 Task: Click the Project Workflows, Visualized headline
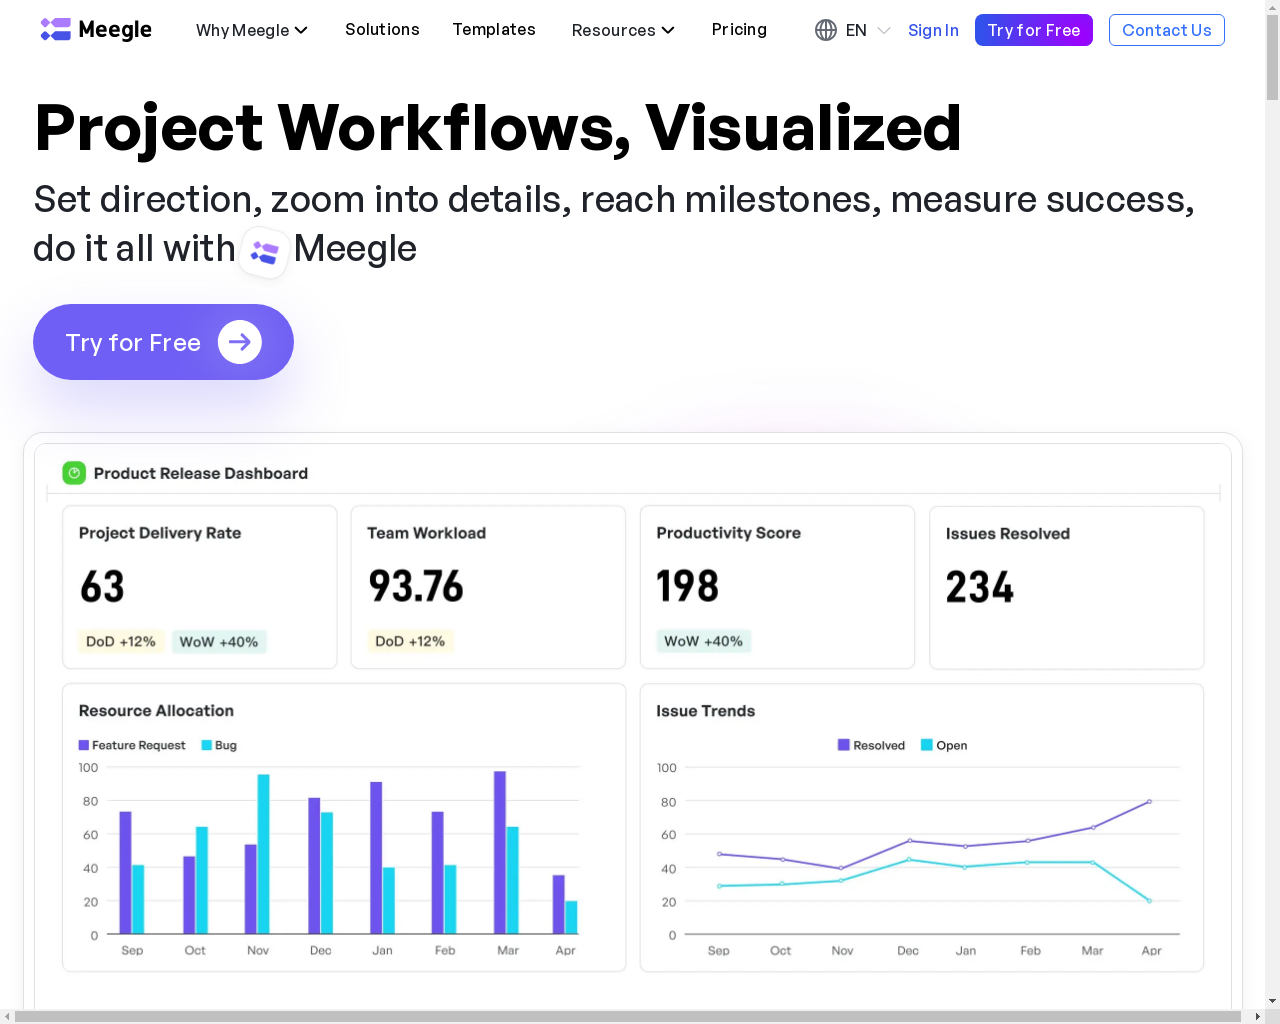point(498,128)
